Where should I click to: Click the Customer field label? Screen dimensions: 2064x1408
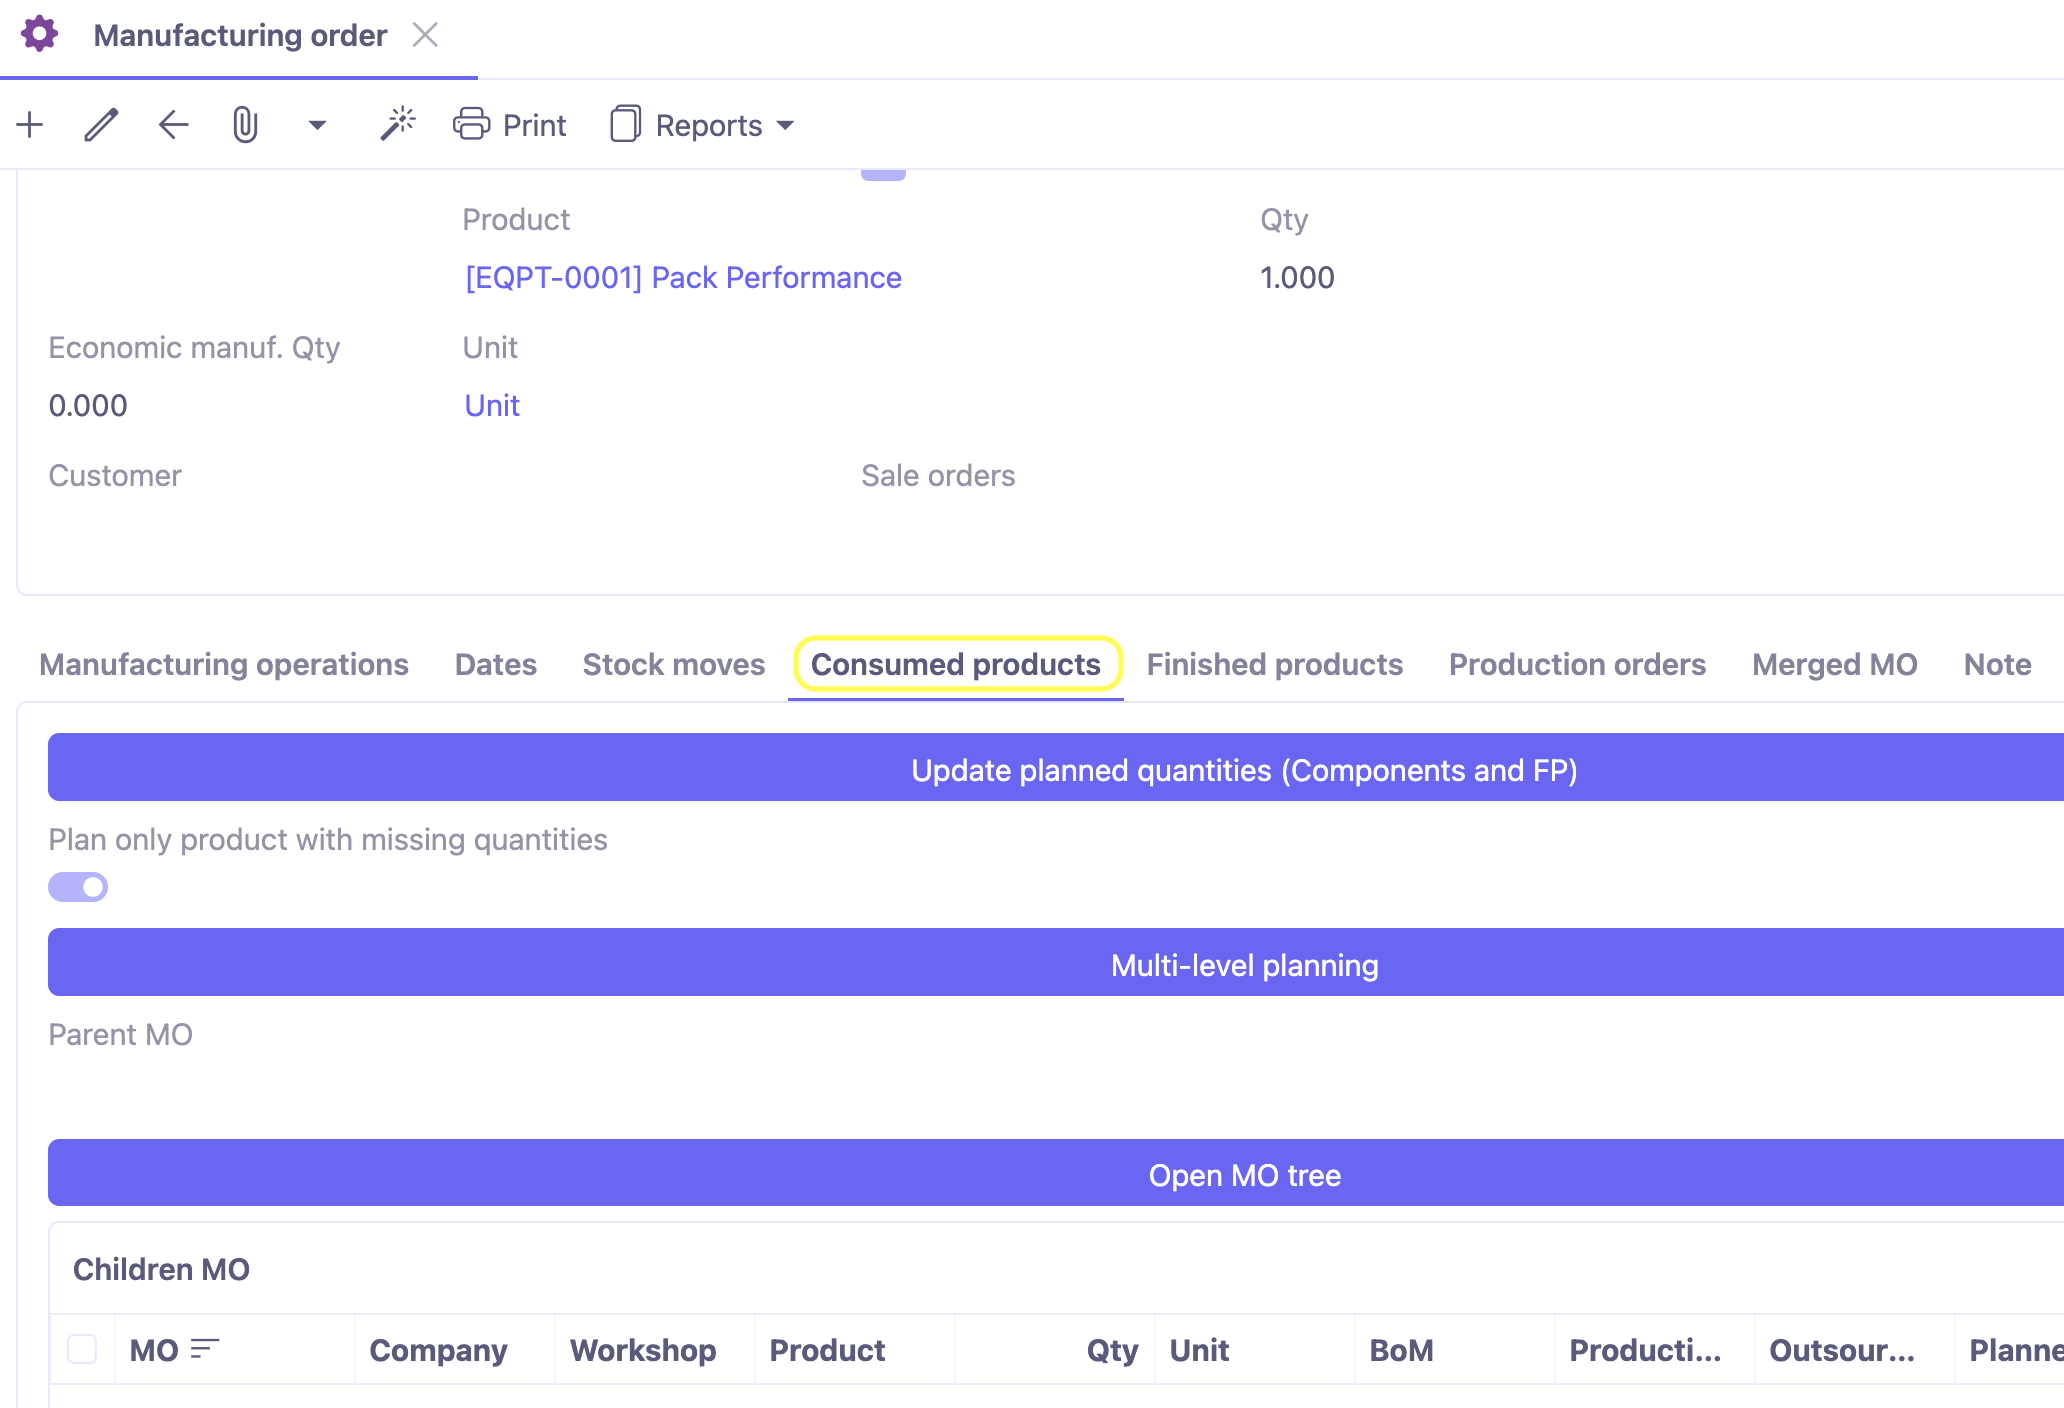(x=115, y=475)
